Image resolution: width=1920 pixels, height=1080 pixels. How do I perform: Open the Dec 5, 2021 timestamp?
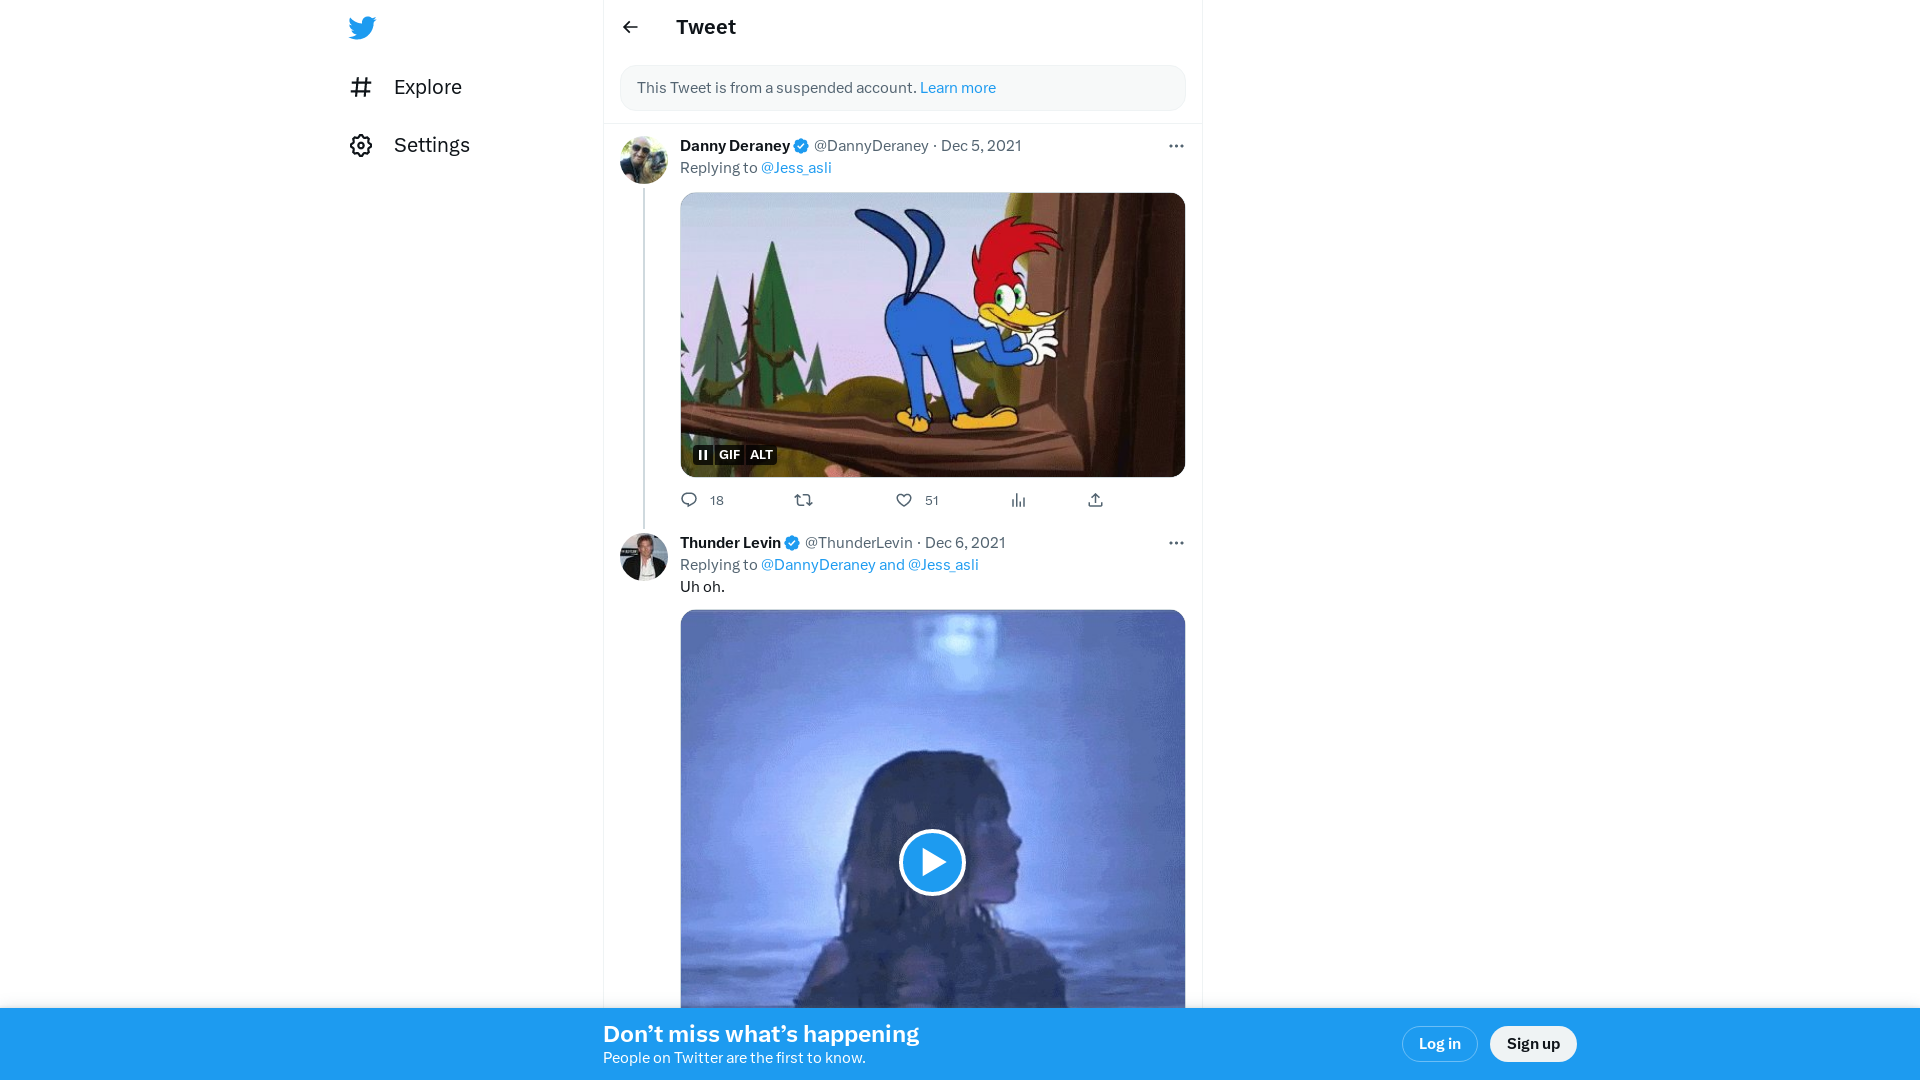point(981,146)
